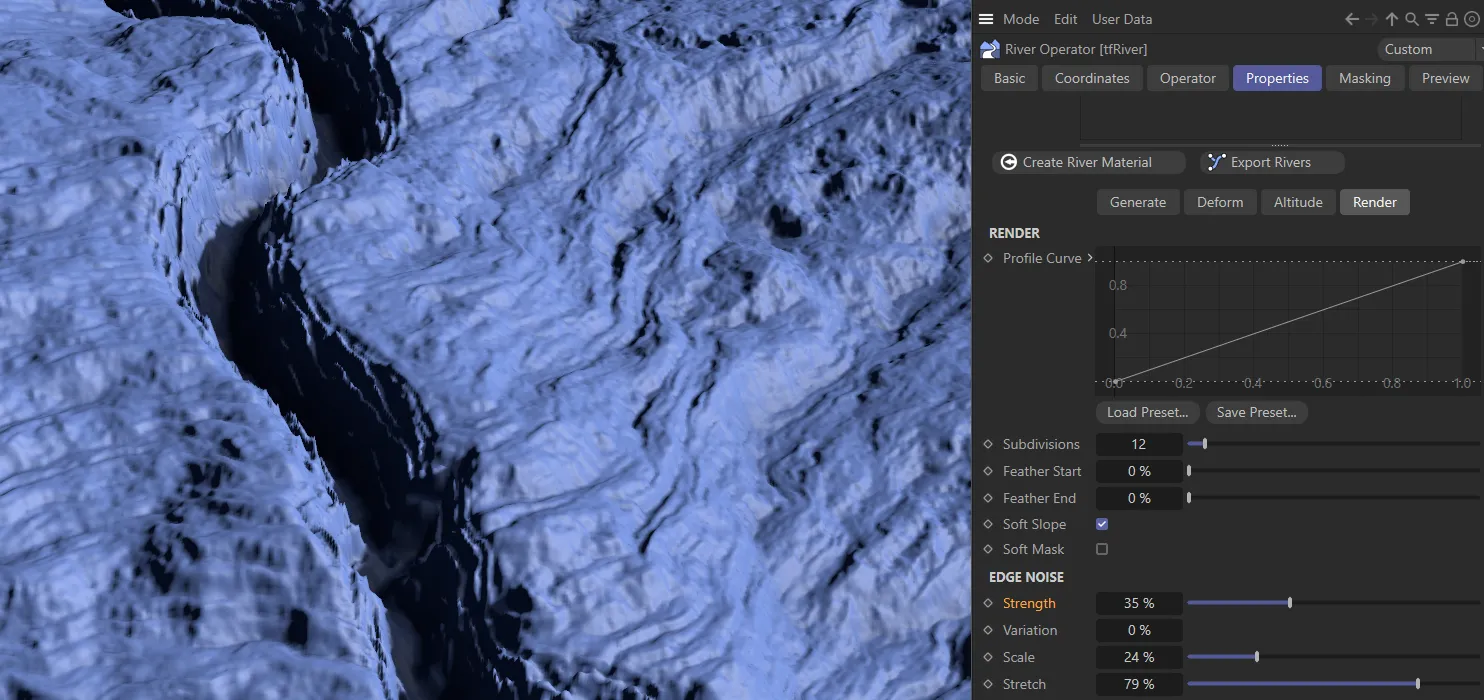Switch to the Masking tab
This screenshot has width=1484, height=700.
[1364, 78]
